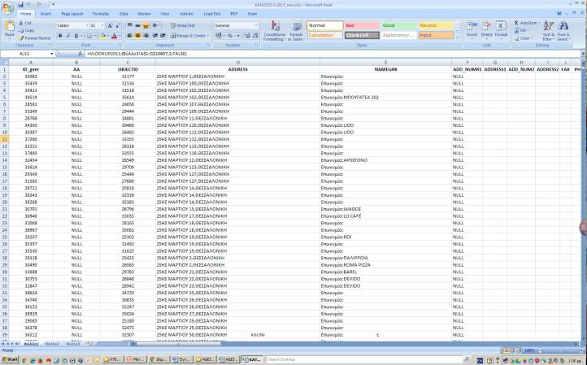Open Find & Select binoculars
This screenshot has width=587, height=365.
click(563, 31)
